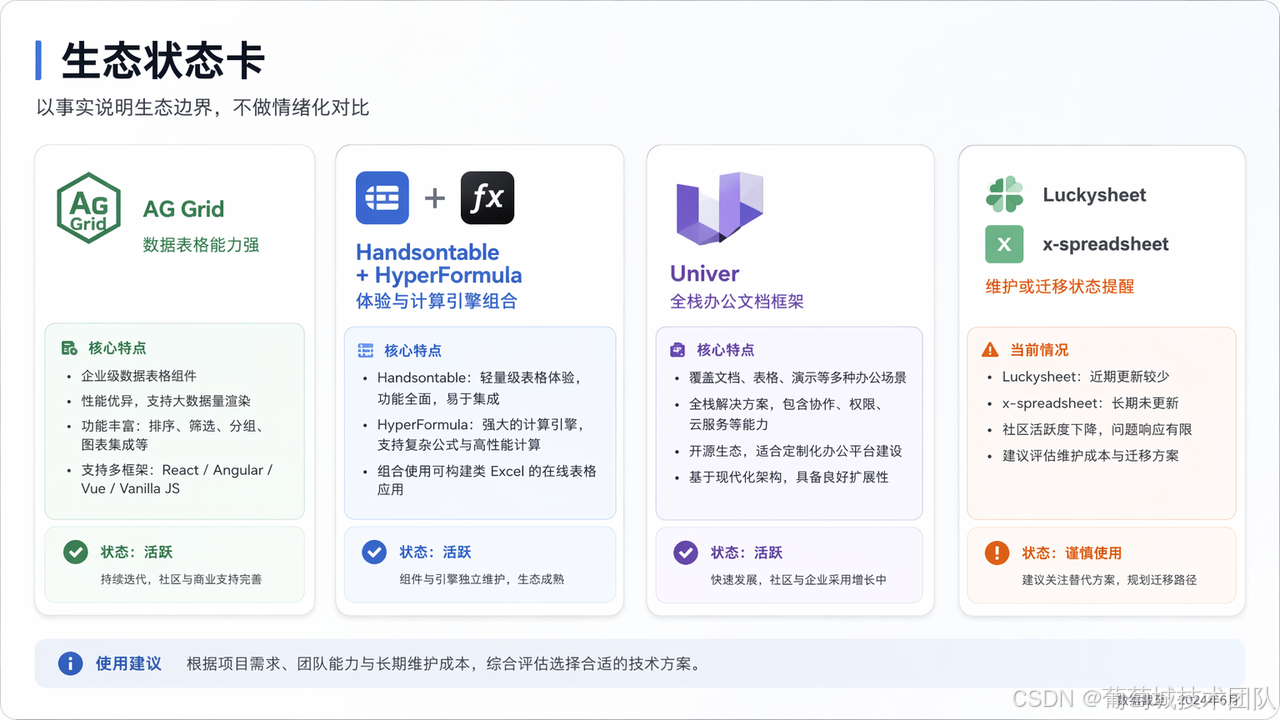1280x720 pixels.
Task: Click the Luckysheet clover logo
Action: pos(1004,195)
